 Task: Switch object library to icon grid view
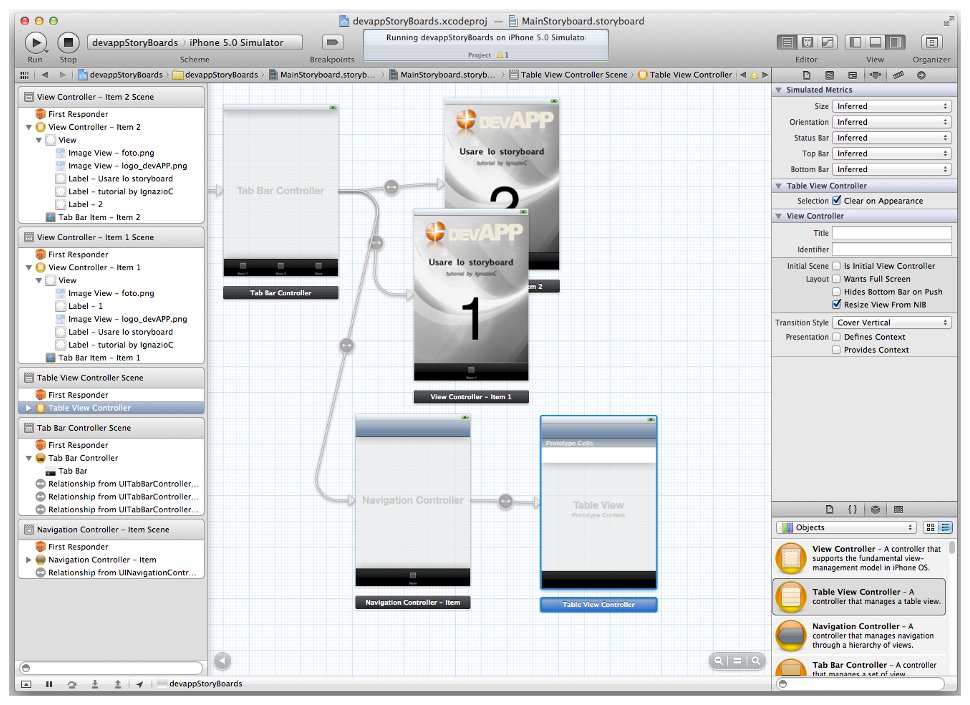pyautogui.click(x=931, y=527)
